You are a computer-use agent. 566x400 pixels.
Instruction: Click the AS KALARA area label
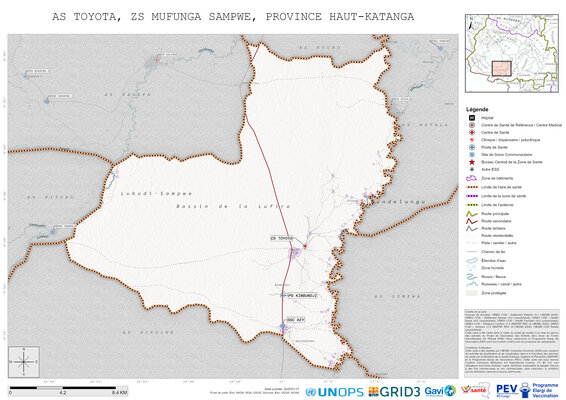[x=127, y=95]
